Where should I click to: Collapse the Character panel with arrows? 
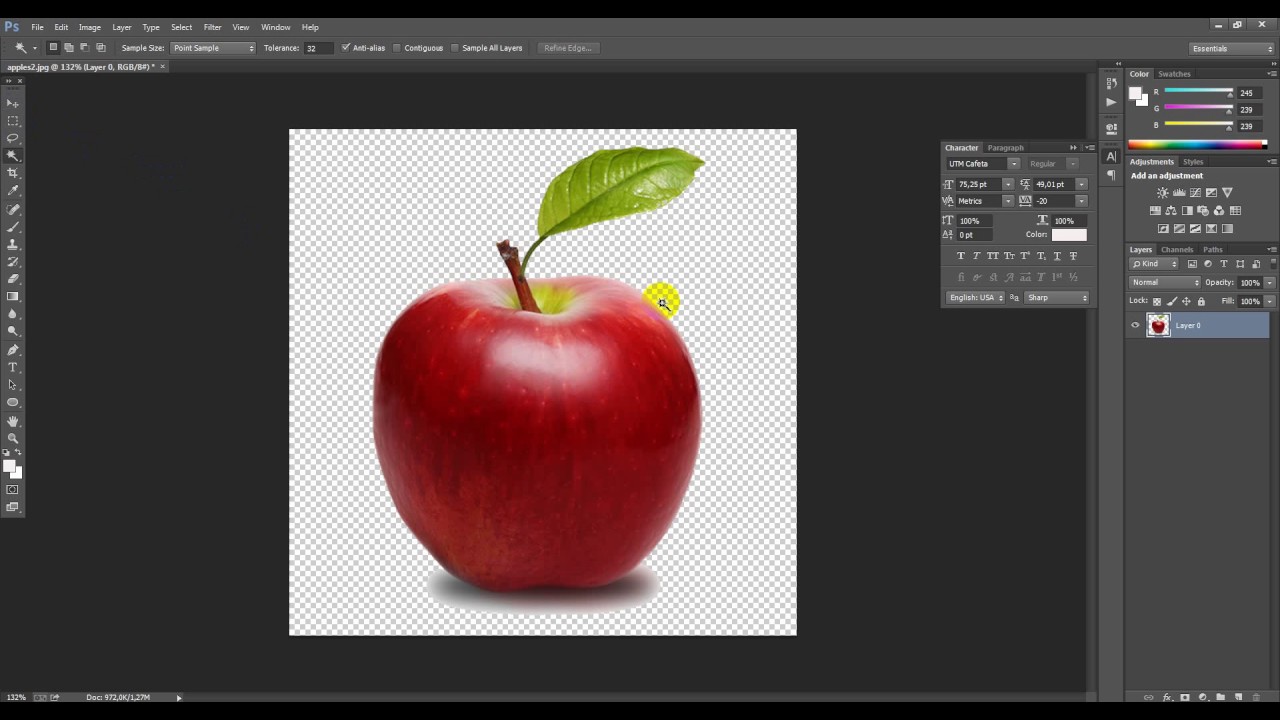pyautogui.click(x=1074, y=148)
